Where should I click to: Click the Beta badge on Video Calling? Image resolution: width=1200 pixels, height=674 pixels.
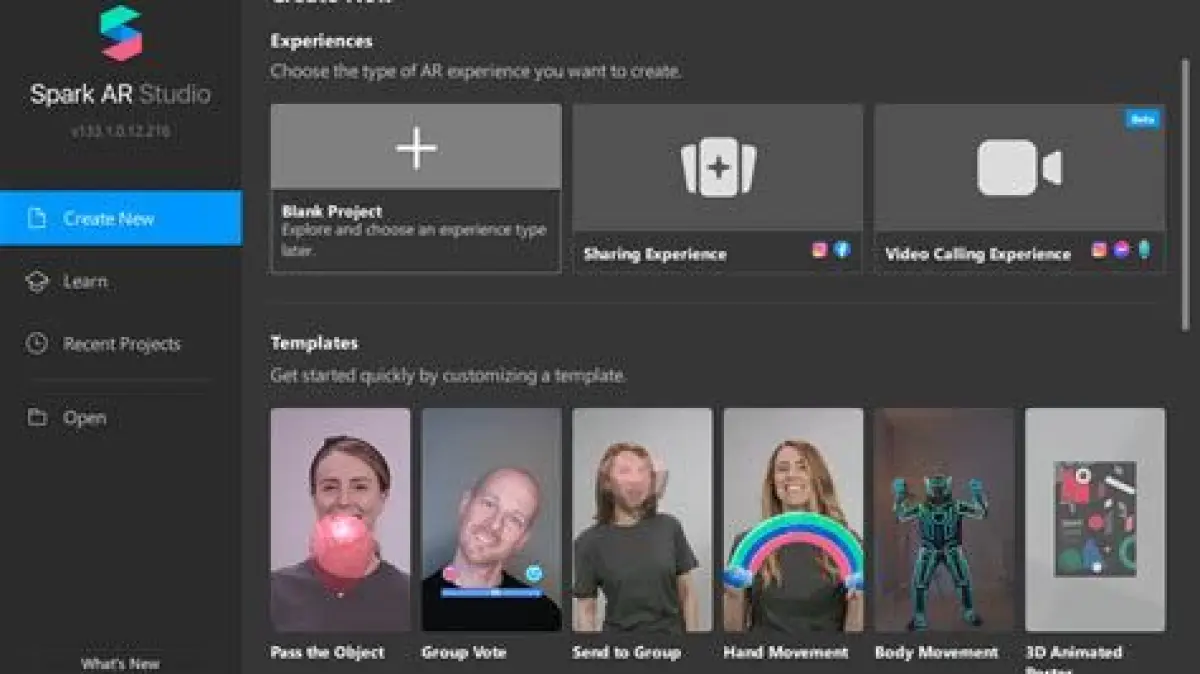coord(1142,119)
